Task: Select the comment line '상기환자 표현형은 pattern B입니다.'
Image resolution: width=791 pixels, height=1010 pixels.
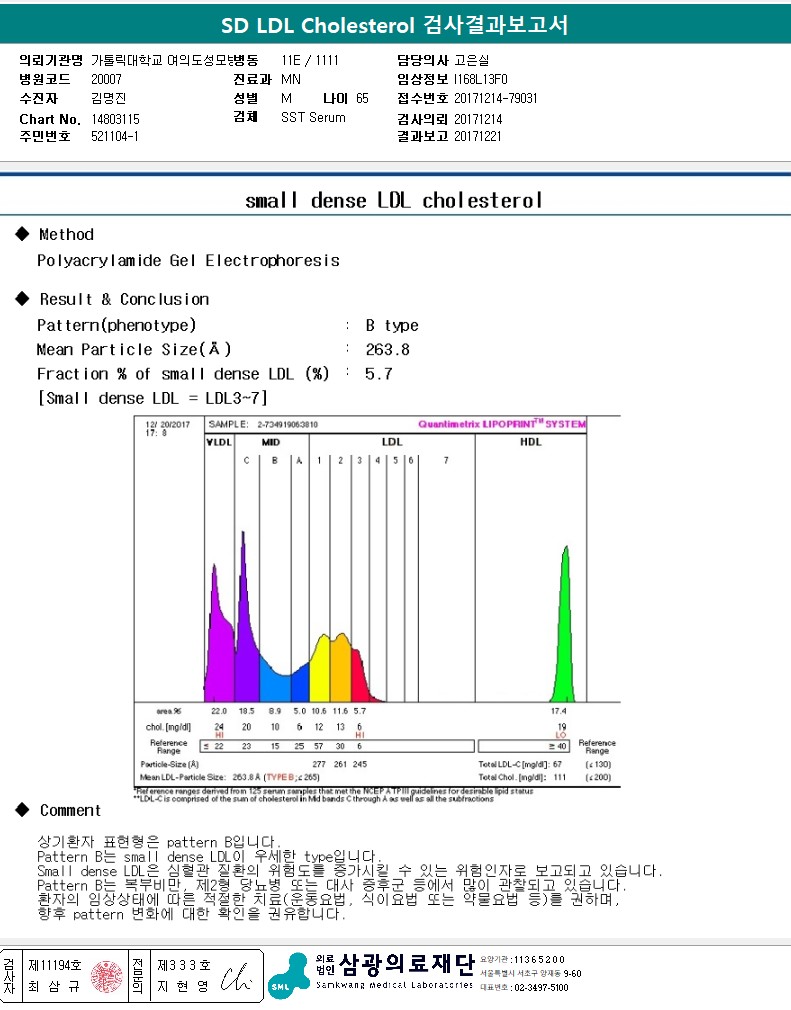Action: tap(158, 841)
